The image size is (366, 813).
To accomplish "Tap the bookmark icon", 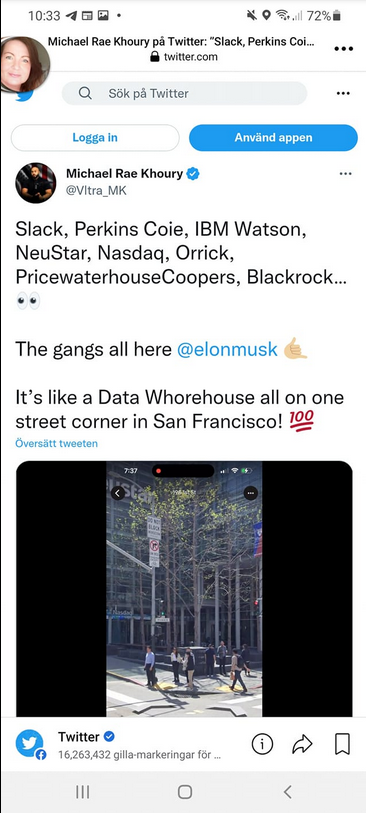I will (342, 744).
